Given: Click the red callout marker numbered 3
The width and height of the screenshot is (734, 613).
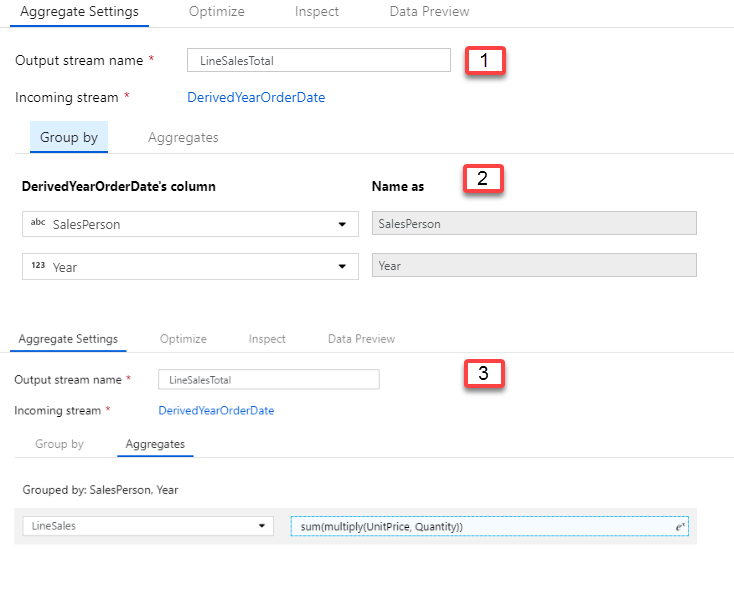Looking at the screenshot, I should [x=483, y=374].
